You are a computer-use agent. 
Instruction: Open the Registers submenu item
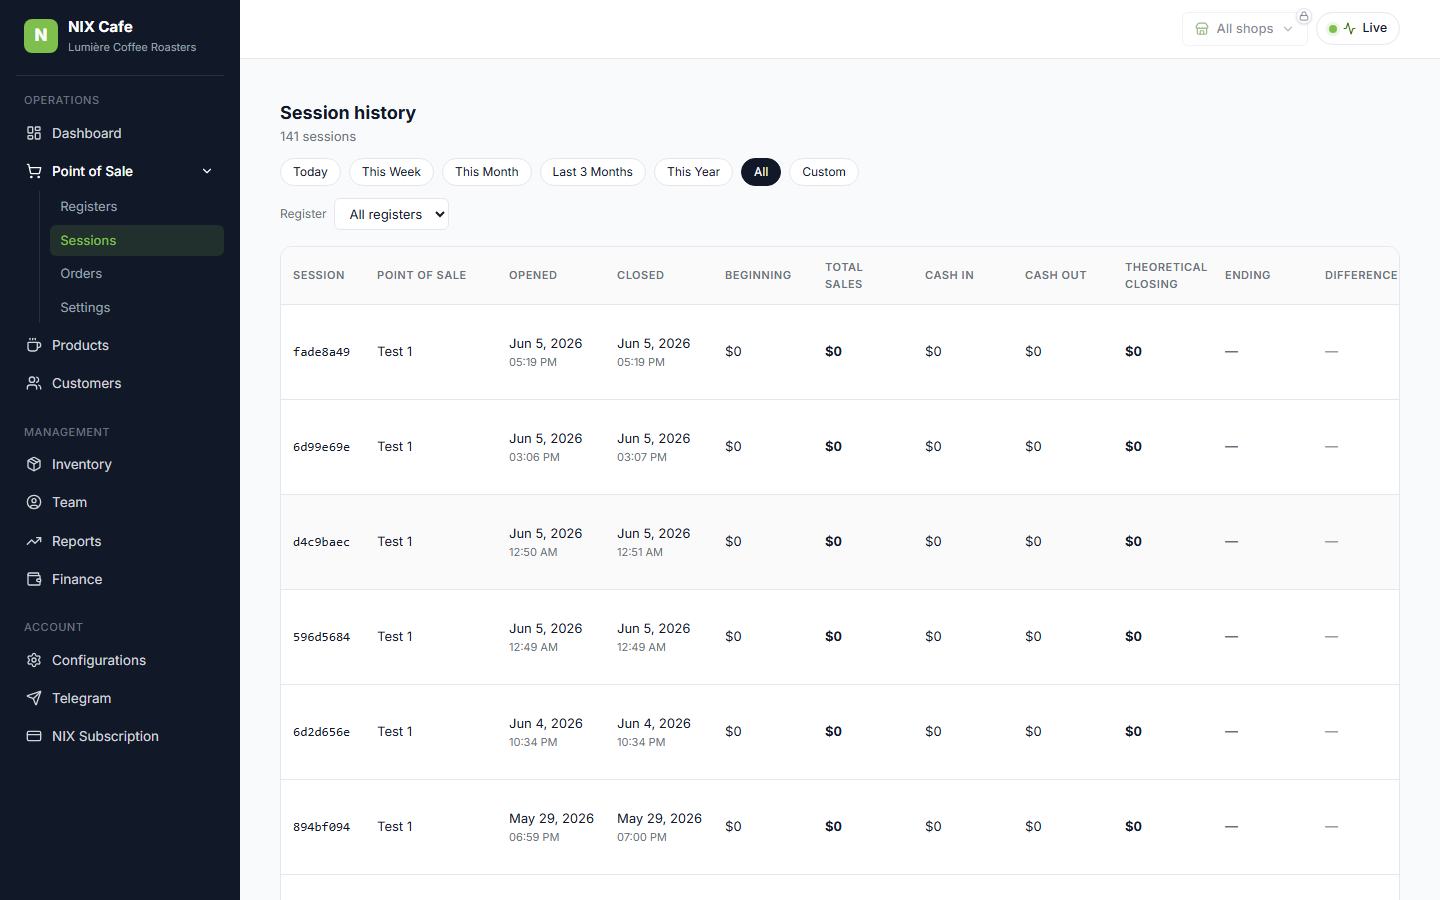click(137, 206)
